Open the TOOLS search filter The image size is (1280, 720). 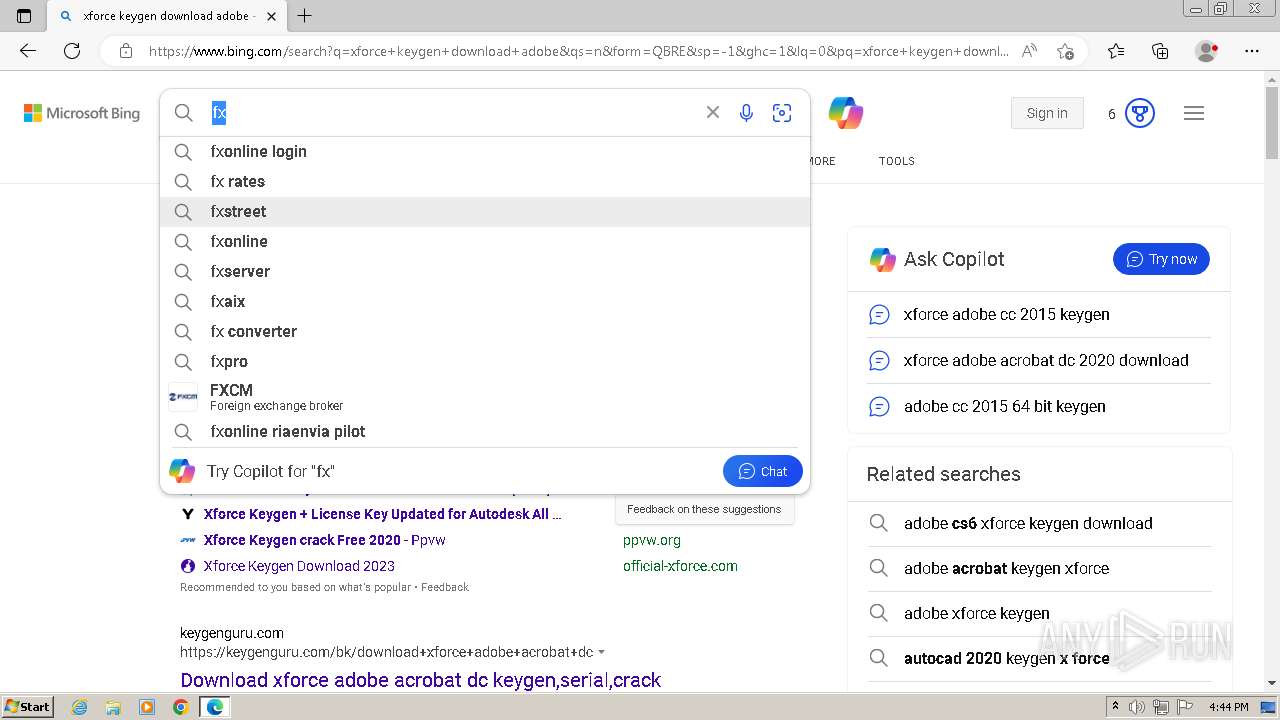pyautogui.click(x=897, y=161)
